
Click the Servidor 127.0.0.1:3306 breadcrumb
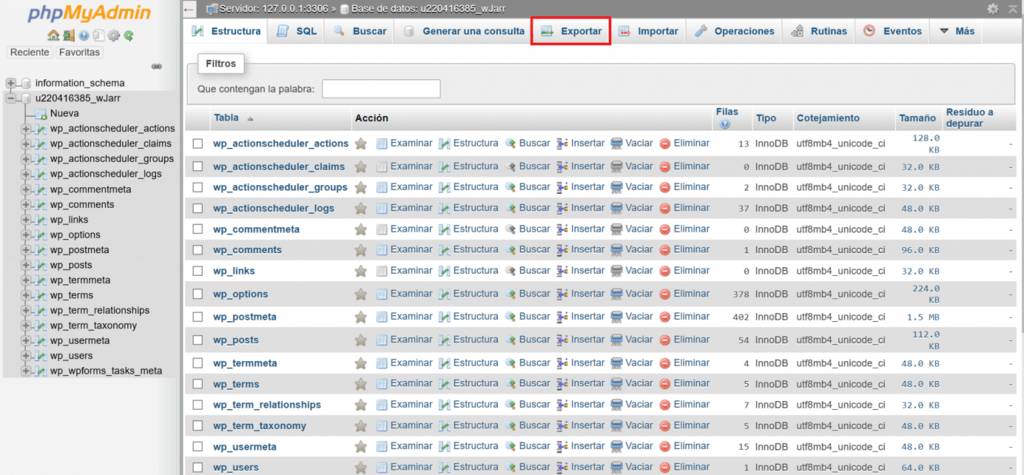pyautogui.click(x=273, y=9)
